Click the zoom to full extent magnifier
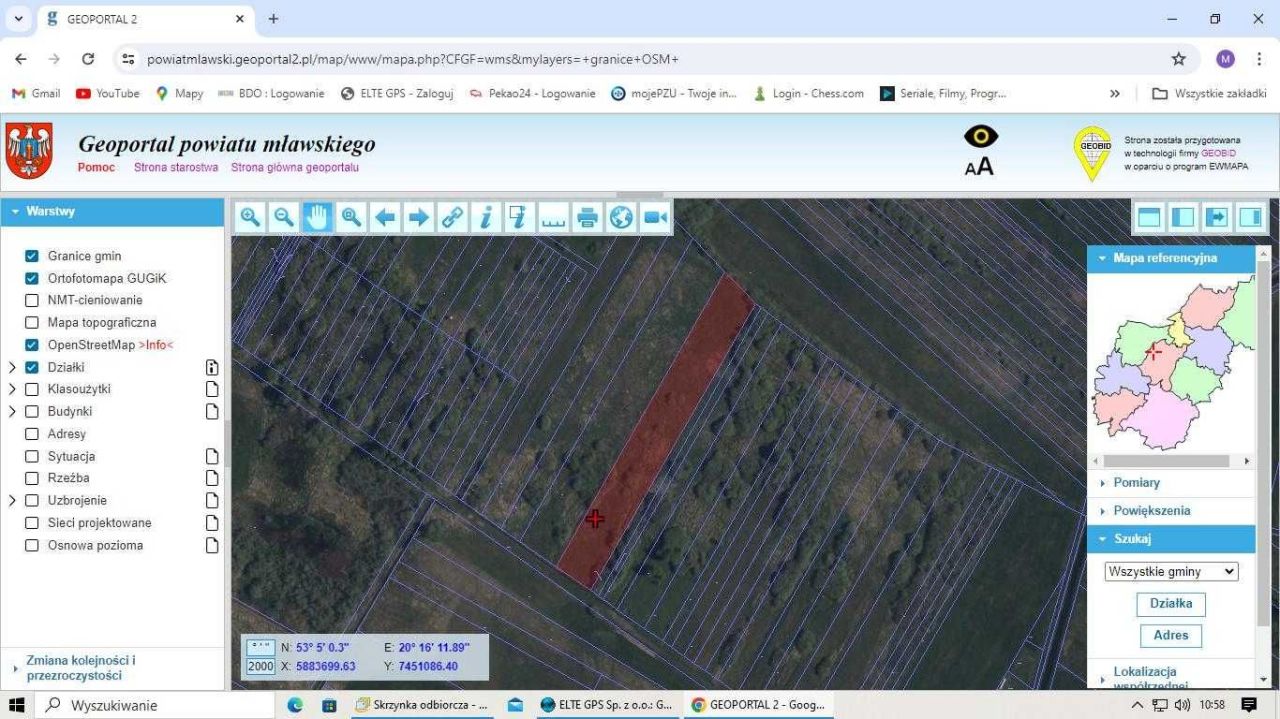This screenshot has width=1280, height=719. coord(351,217)
